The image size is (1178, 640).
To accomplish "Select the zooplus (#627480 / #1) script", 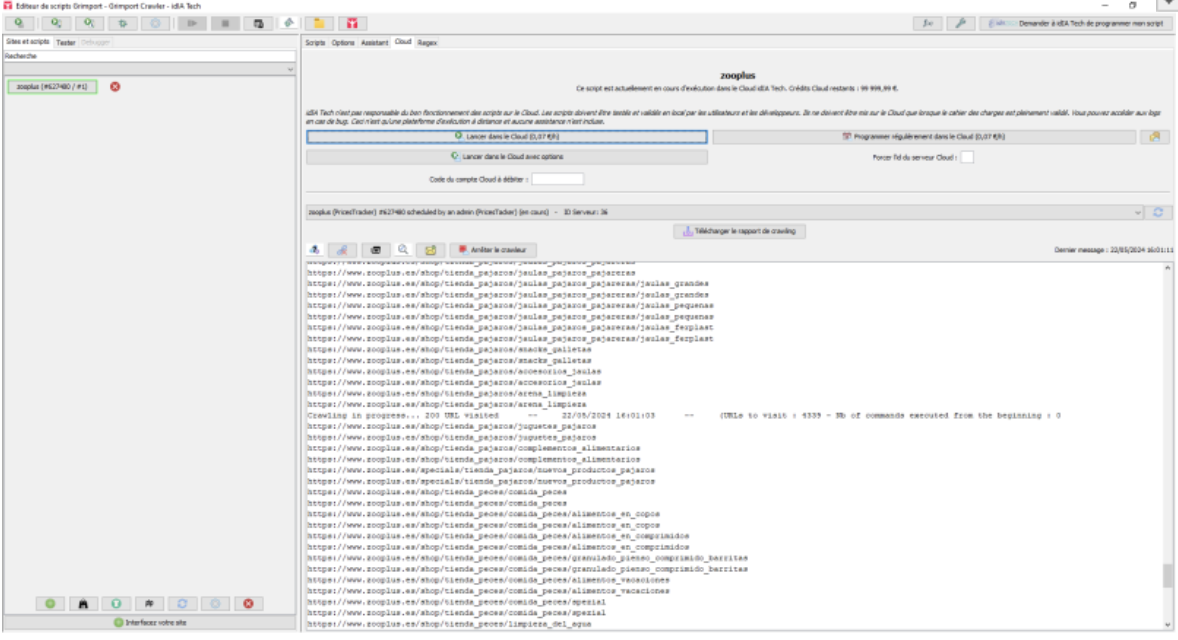I will (x=53, y=86).
